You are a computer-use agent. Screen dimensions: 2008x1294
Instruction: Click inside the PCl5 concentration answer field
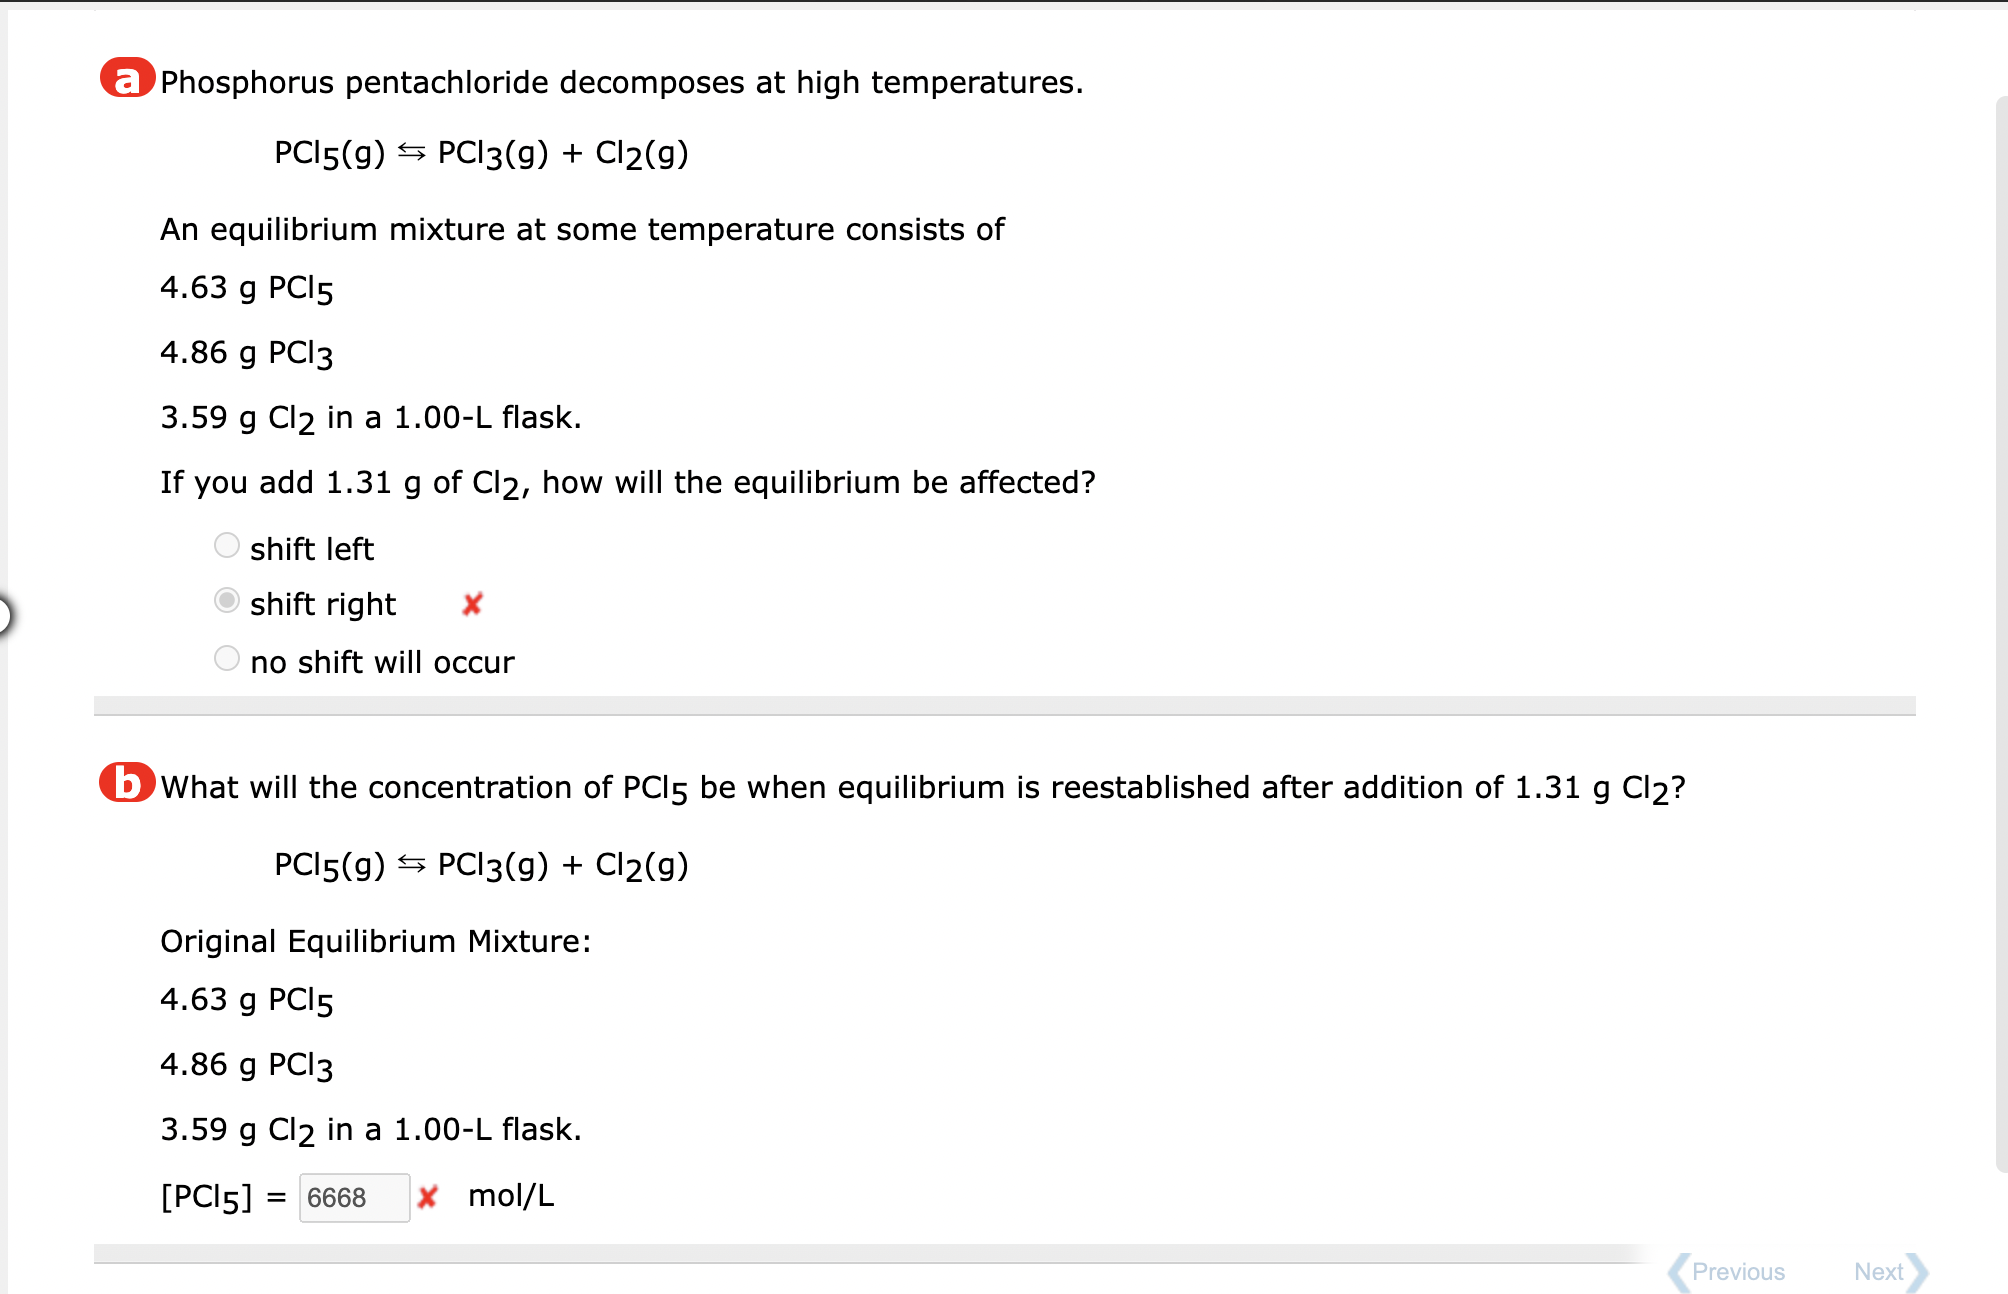pos(353,1197)
